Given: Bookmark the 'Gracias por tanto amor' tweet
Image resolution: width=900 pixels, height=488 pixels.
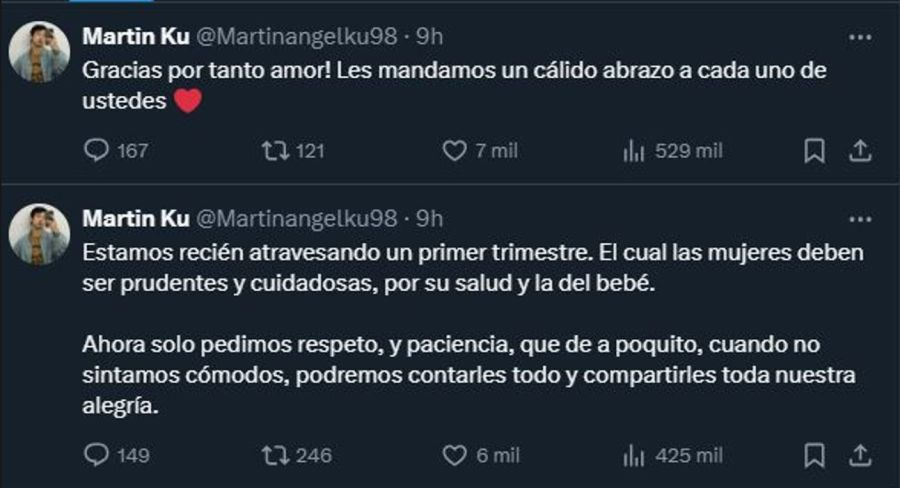Looking at the screenshot, I should tap(815, 151).
